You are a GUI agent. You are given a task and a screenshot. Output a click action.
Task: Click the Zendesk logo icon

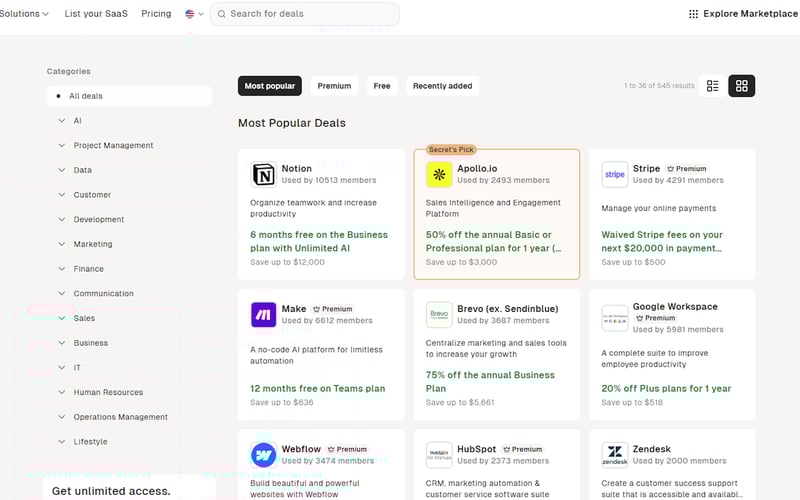(614, 455)
